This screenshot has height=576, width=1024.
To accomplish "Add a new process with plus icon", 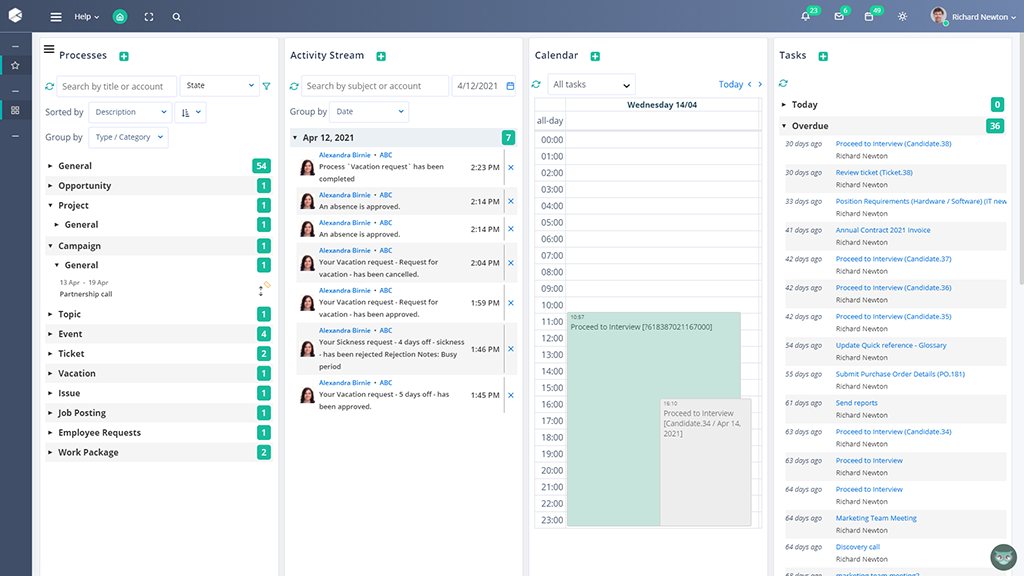I will tap(124, 57).
